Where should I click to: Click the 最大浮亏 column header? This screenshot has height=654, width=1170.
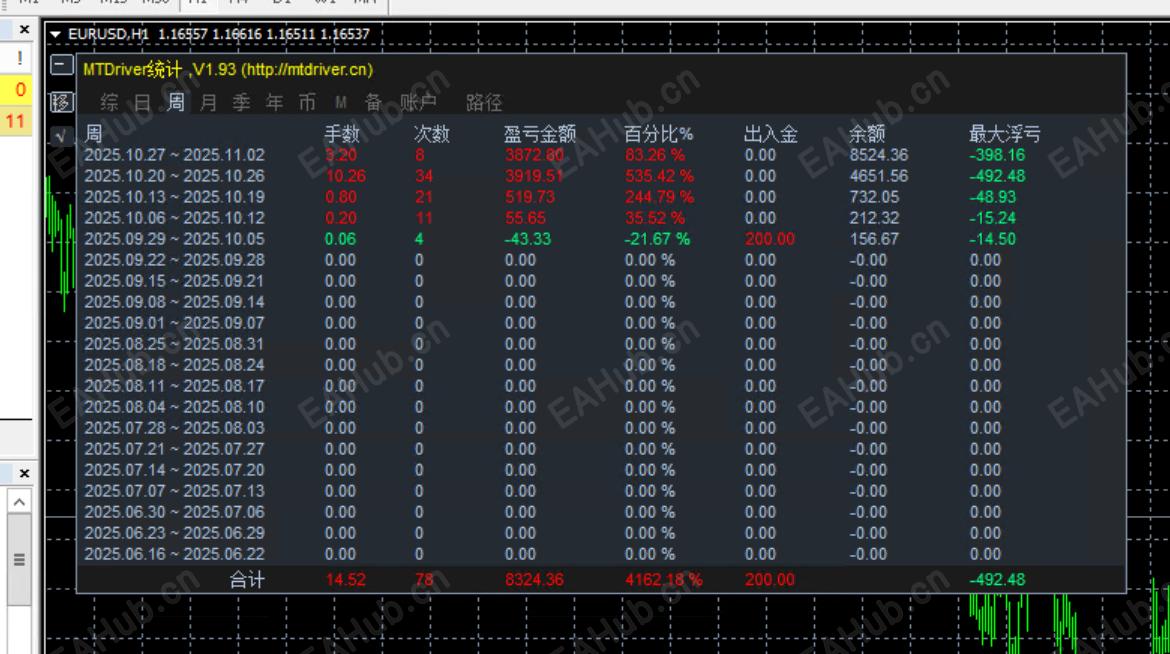pos(1004,134)
